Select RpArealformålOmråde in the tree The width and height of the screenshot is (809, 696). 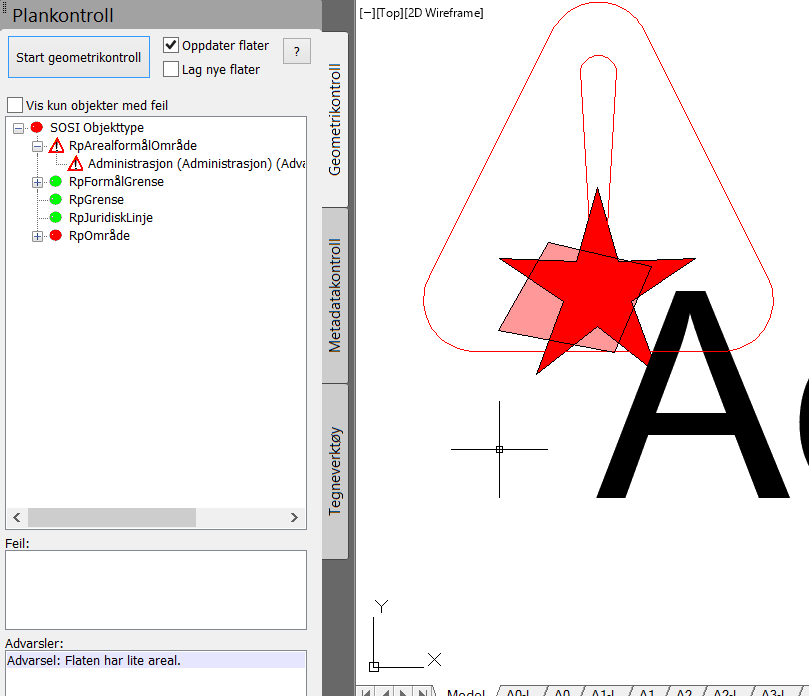pyautogui.click(x=133, y=145)
